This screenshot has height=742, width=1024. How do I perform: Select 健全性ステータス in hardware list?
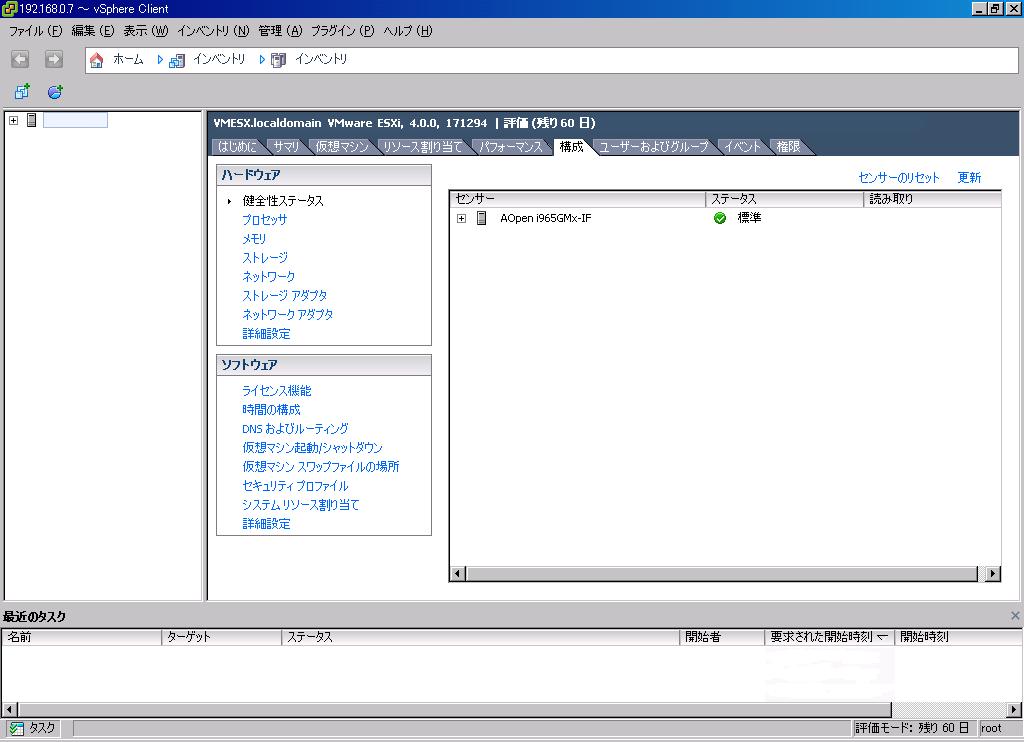tap(283, 201)
